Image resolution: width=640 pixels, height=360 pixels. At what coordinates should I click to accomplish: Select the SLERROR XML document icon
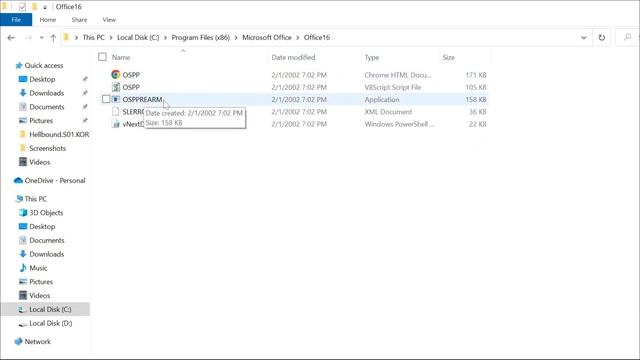click(116, 111)
